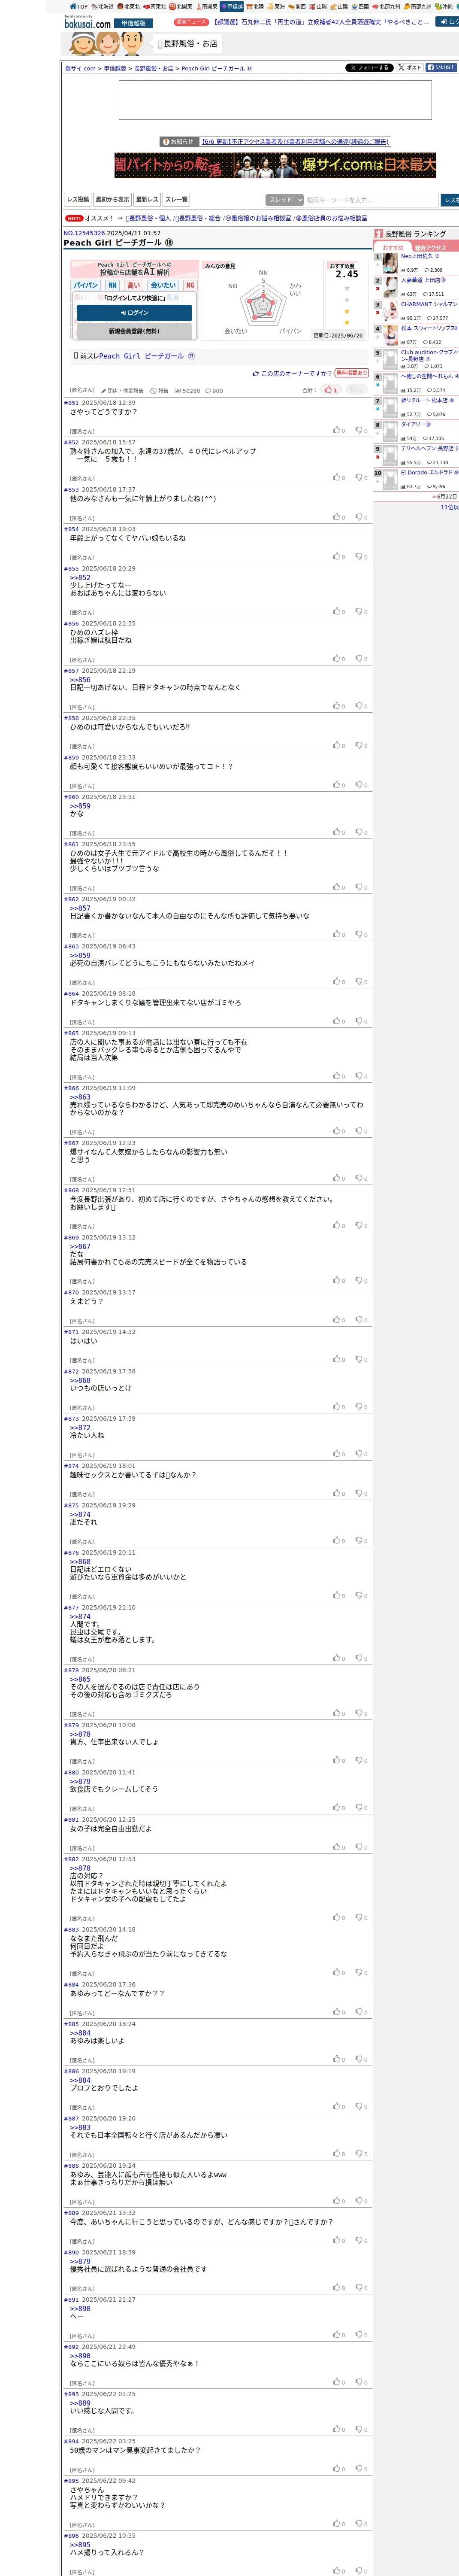Like post #851

click(x=339, y=430)
